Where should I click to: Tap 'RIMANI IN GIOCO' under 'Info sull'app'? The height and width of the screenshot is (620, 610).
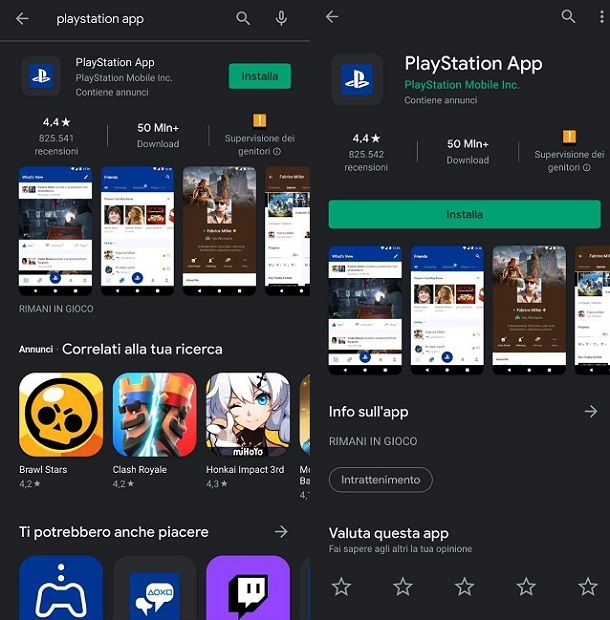point(373,441)
